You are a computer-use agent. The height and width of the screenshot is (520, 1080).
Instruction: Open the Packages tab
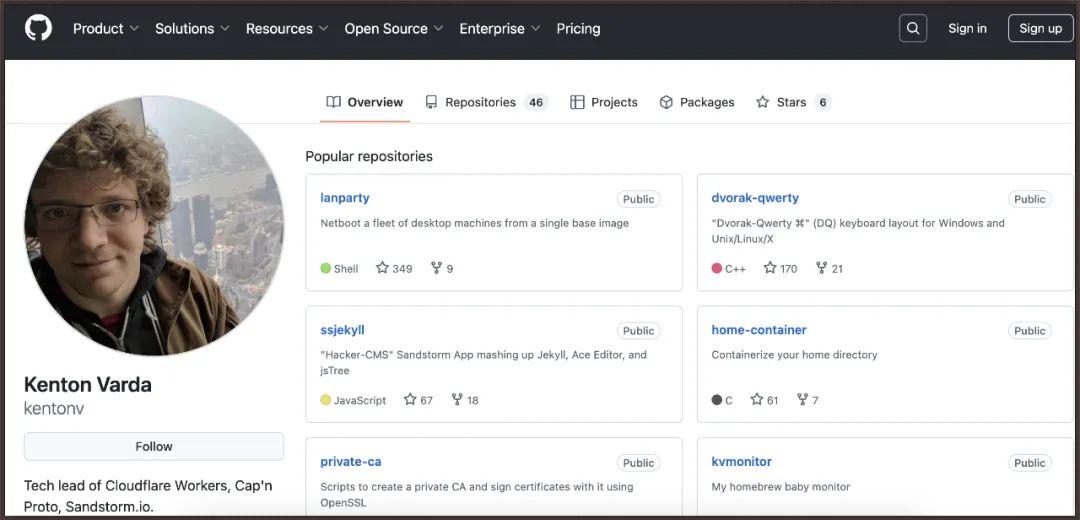pos(697,102)
